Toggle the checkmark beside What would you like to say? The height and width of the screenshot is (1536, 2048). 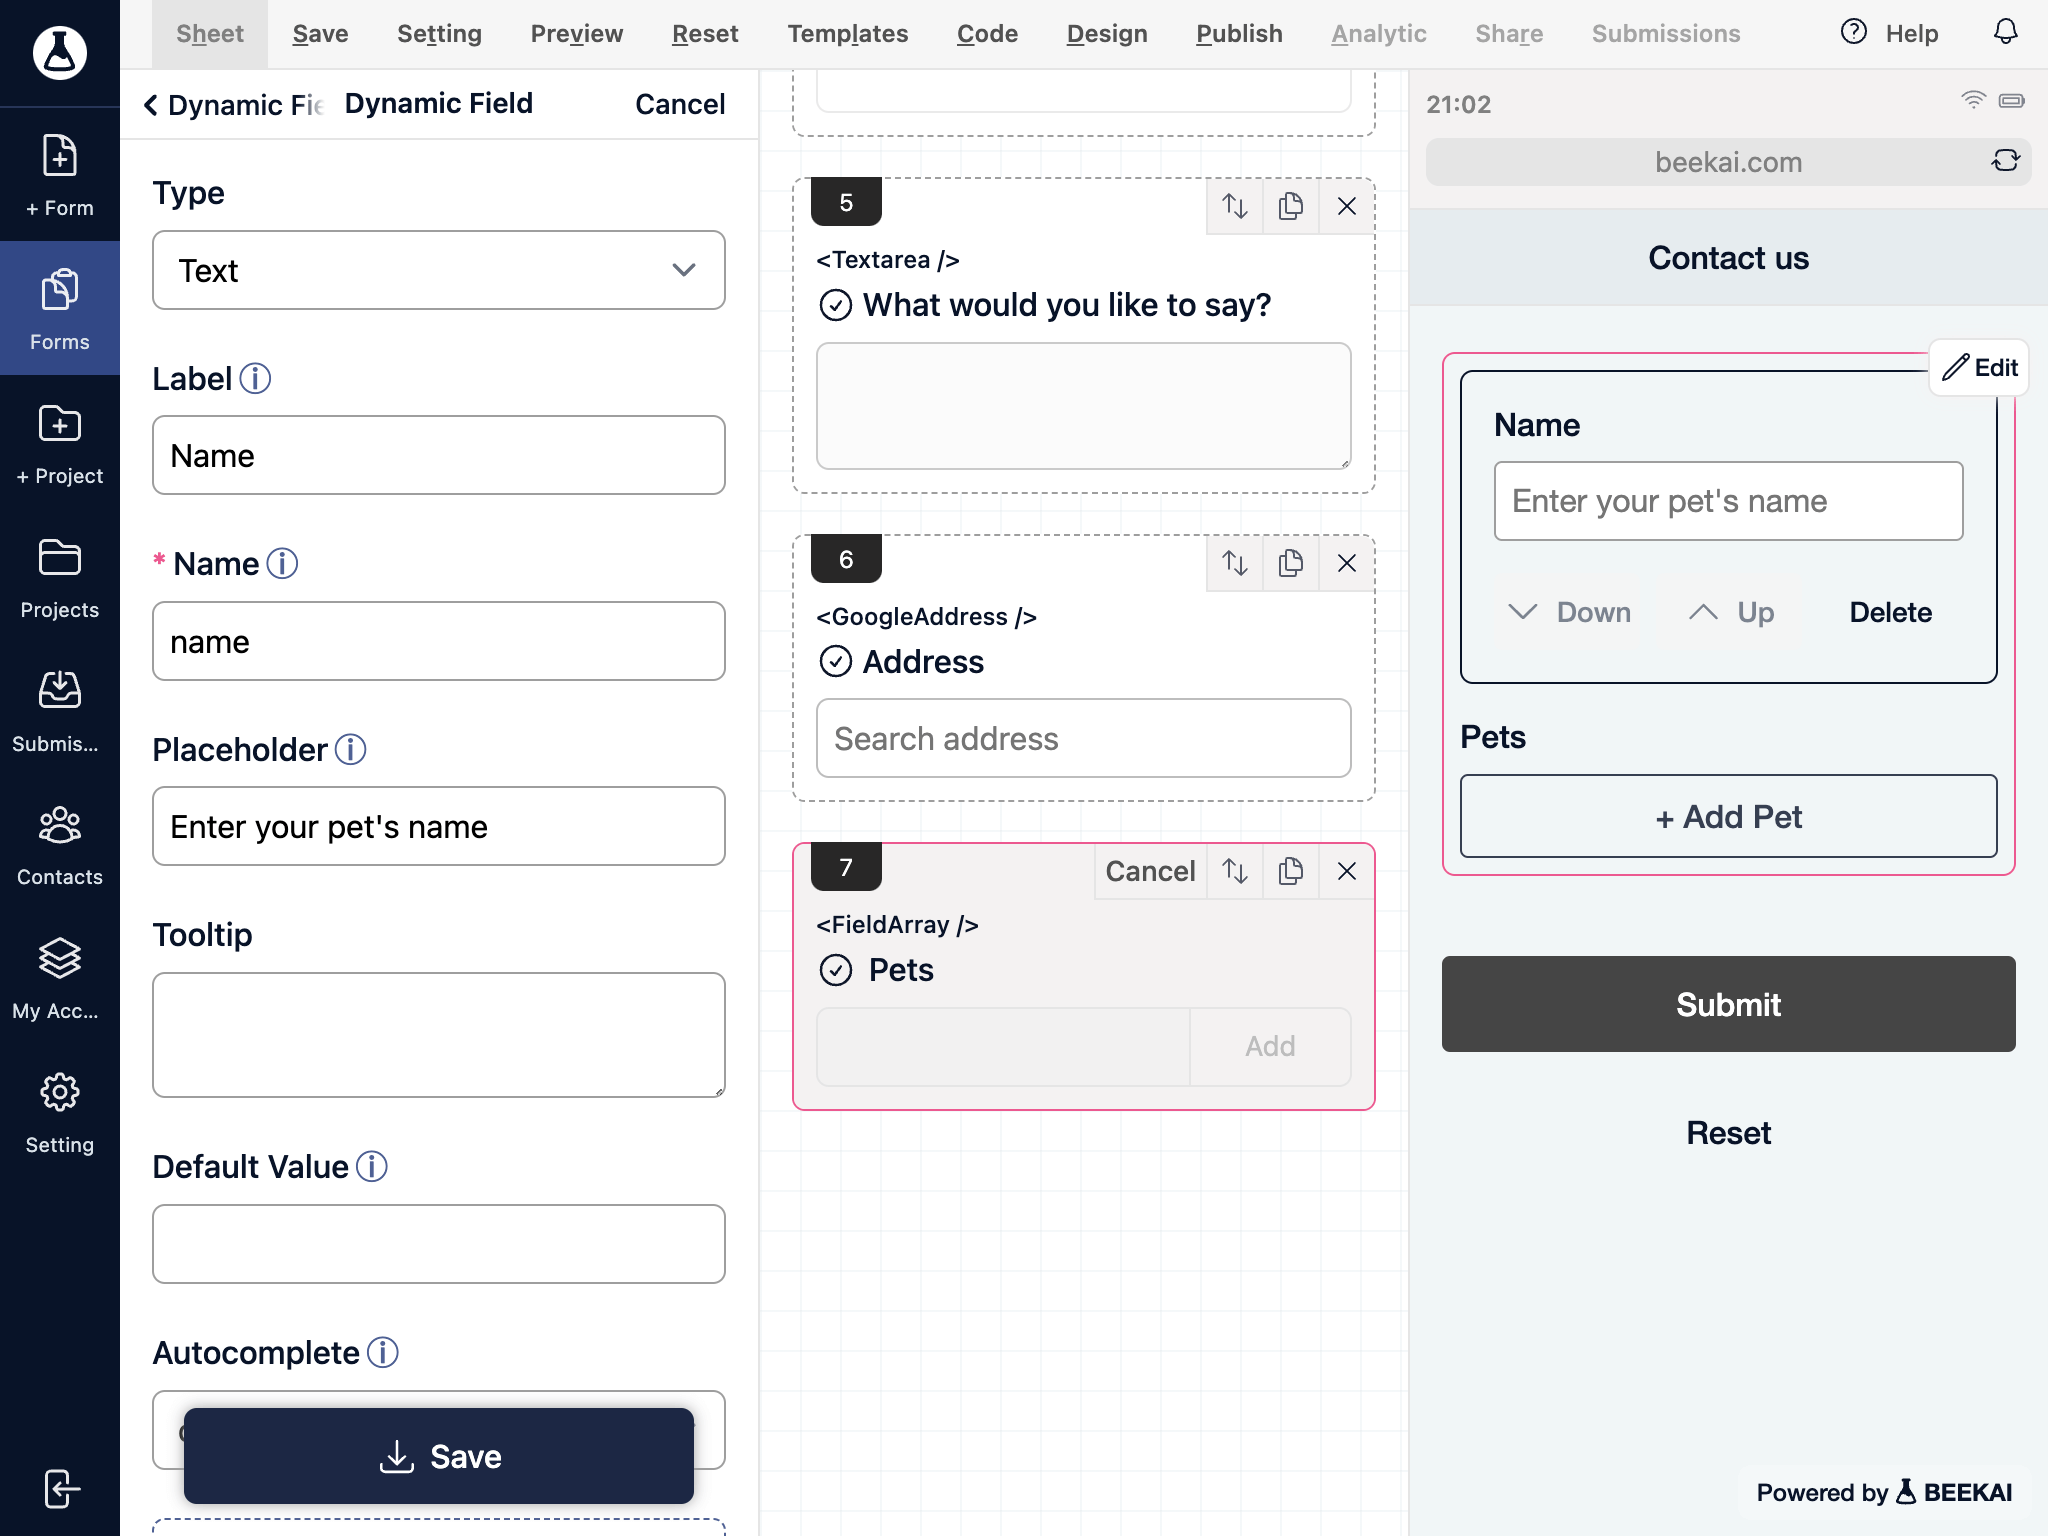pyautogui.click(x=836, y=305)
